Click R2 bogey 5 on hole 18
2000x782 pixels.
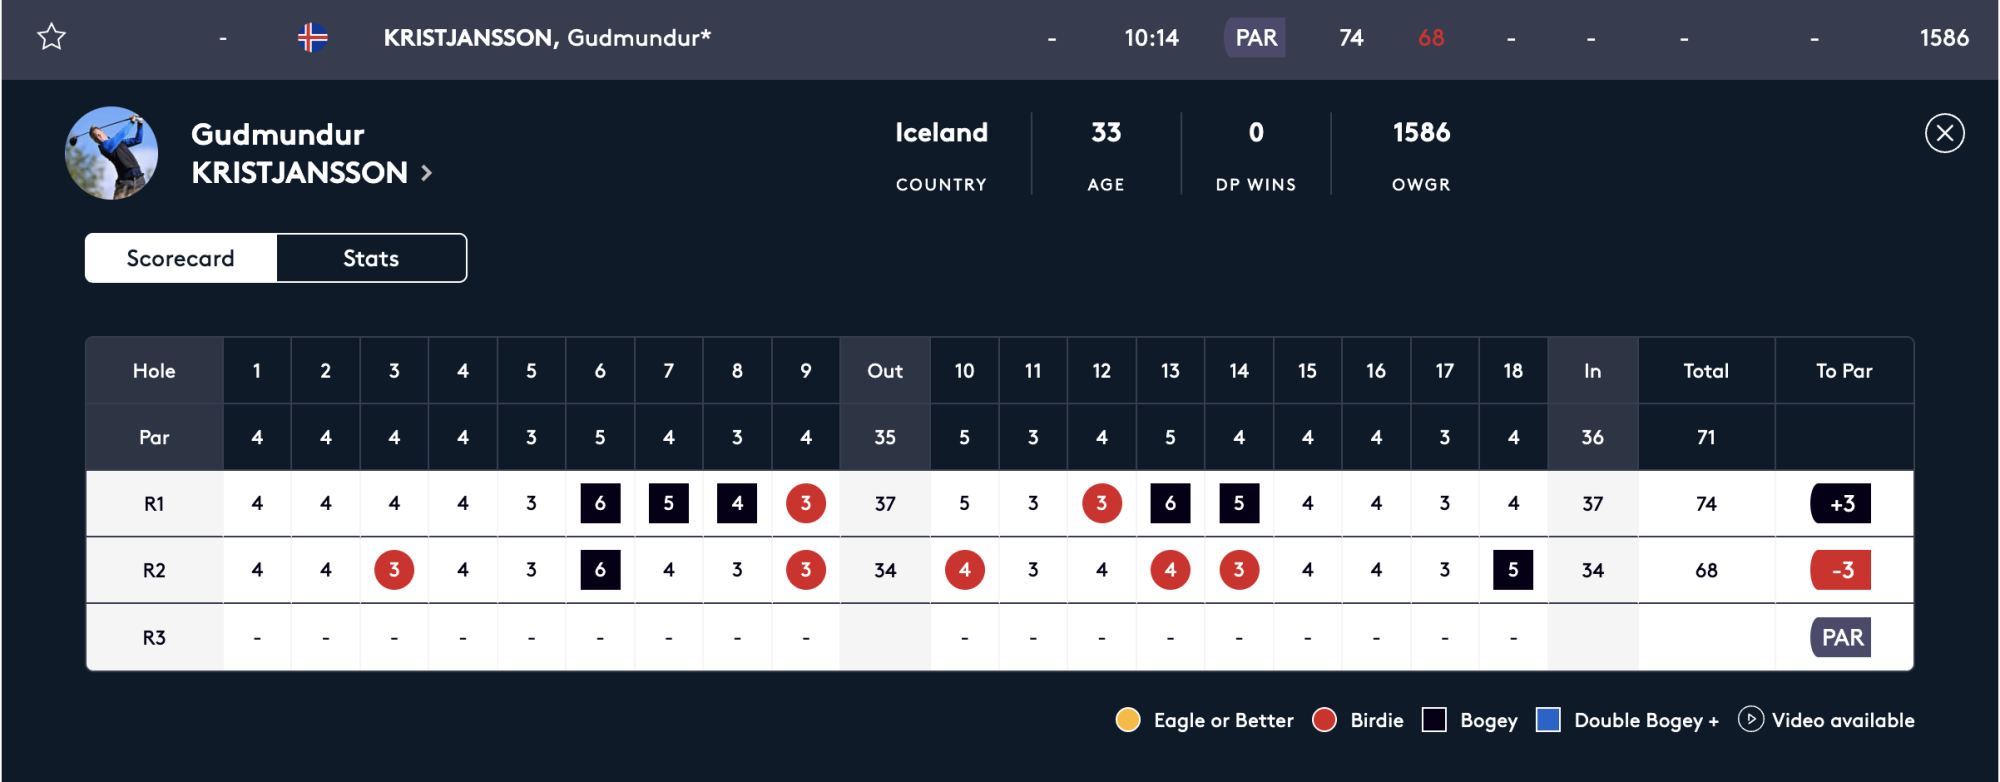1512,570
